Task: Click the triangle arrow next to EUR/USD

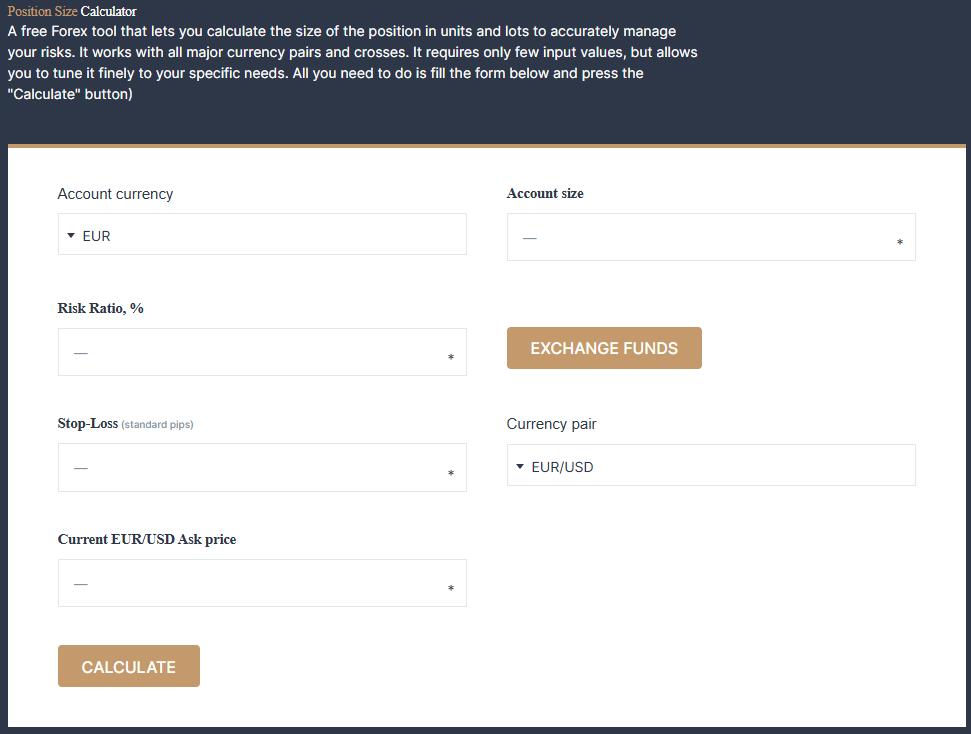Action: coord(520,466)
